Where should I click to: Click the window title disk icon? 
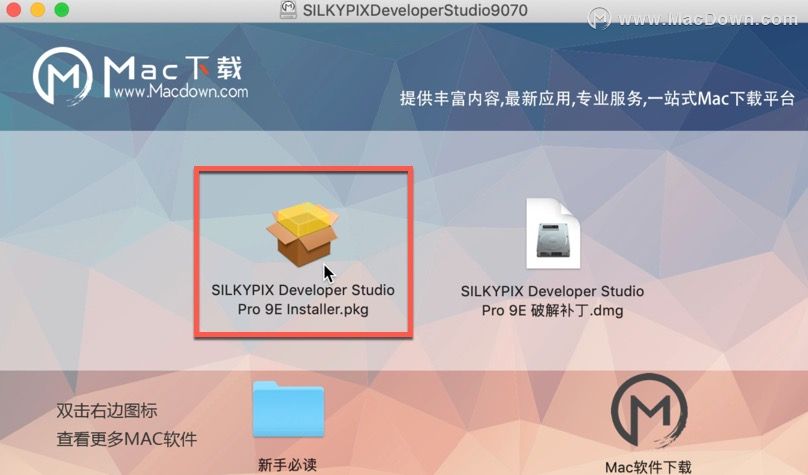tap(288, 10)
